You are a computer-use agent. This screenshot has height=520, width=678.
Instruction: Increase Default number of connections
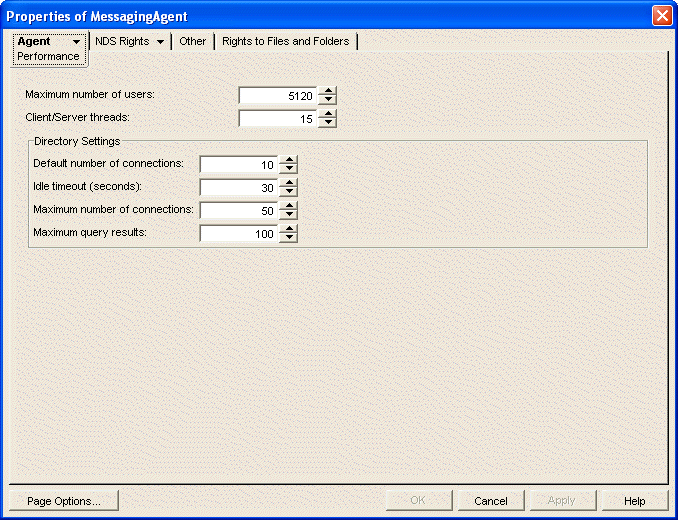click(288, 160)
